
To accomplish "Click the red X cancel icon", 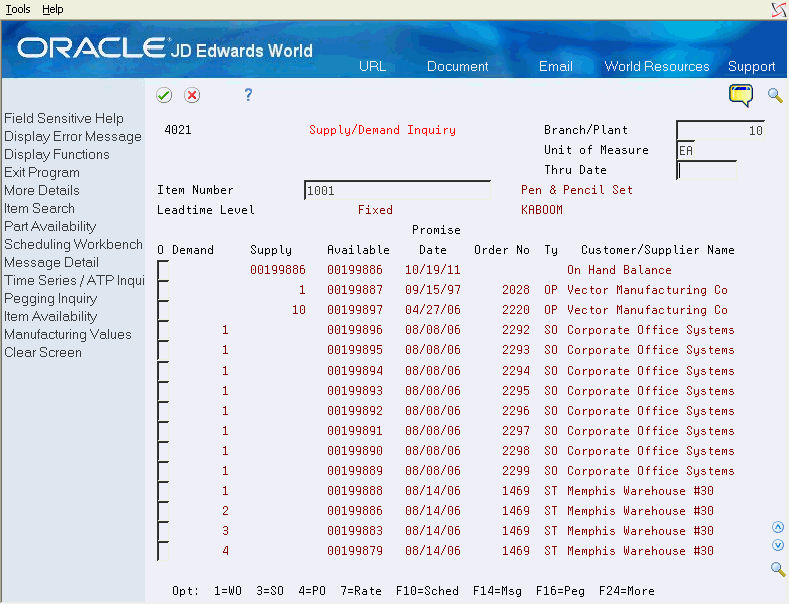I will point(192,95).
